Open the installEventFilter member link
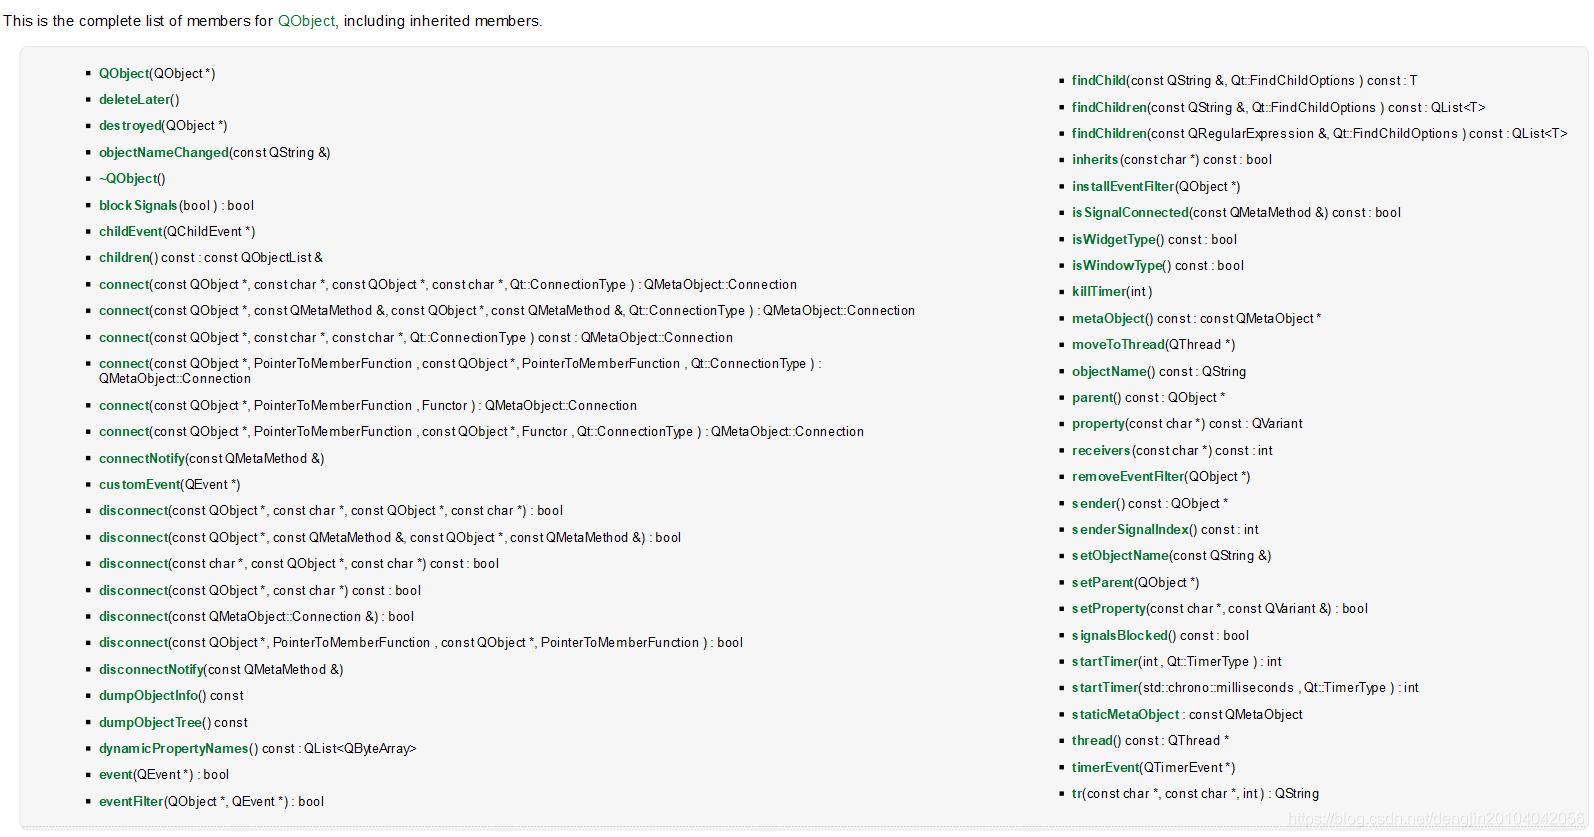Viewport: 1594px width, 837px height. 1123,187
